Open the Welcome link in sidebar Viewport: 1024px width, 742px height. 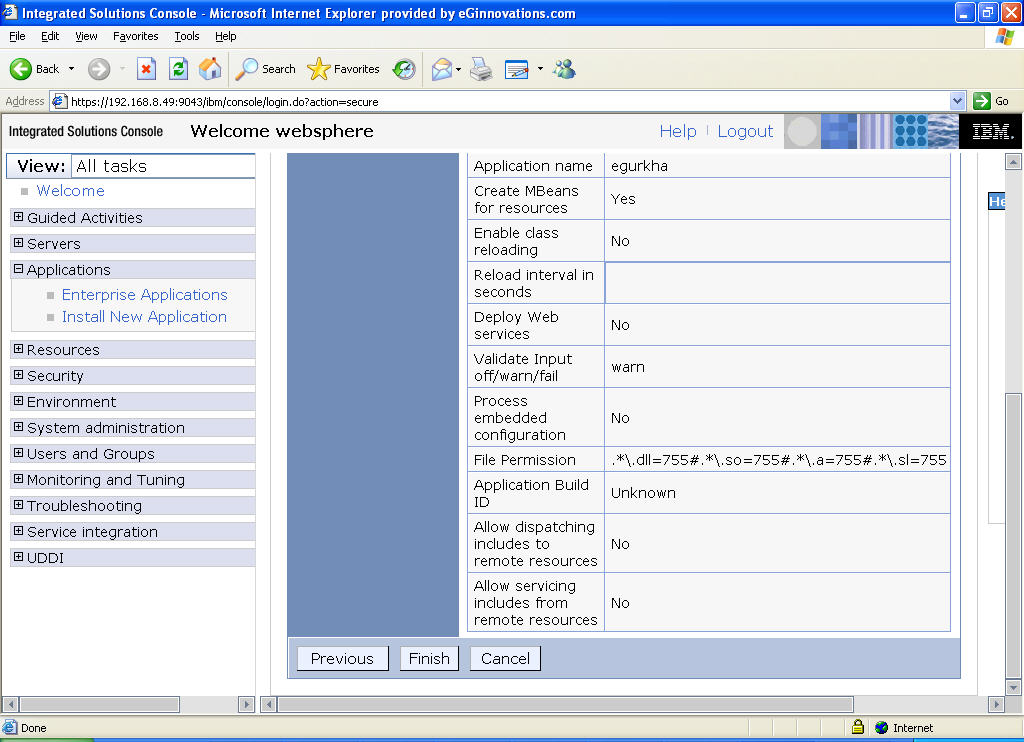[x=71, y=191]
